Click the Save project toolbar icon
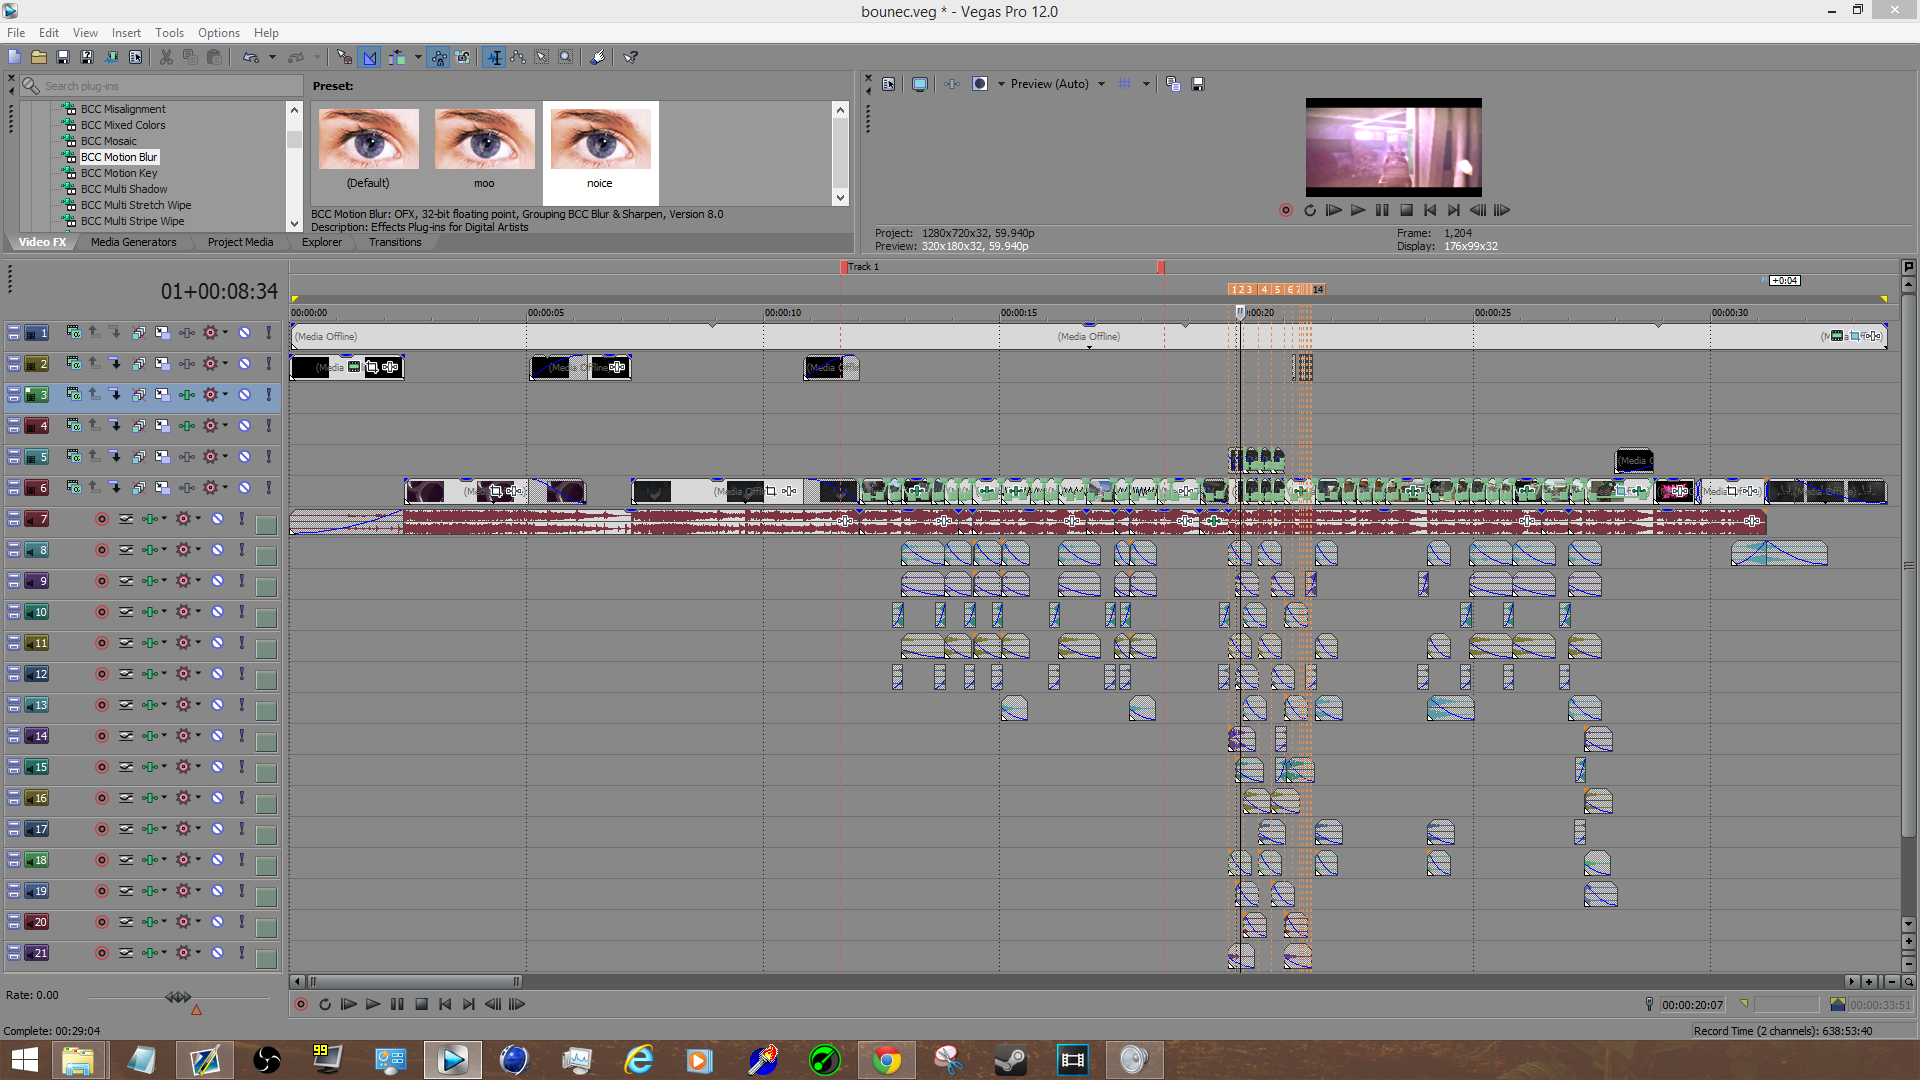Image resolution: width=1920 pixels, height=1080 pixels. pos(62,58)
